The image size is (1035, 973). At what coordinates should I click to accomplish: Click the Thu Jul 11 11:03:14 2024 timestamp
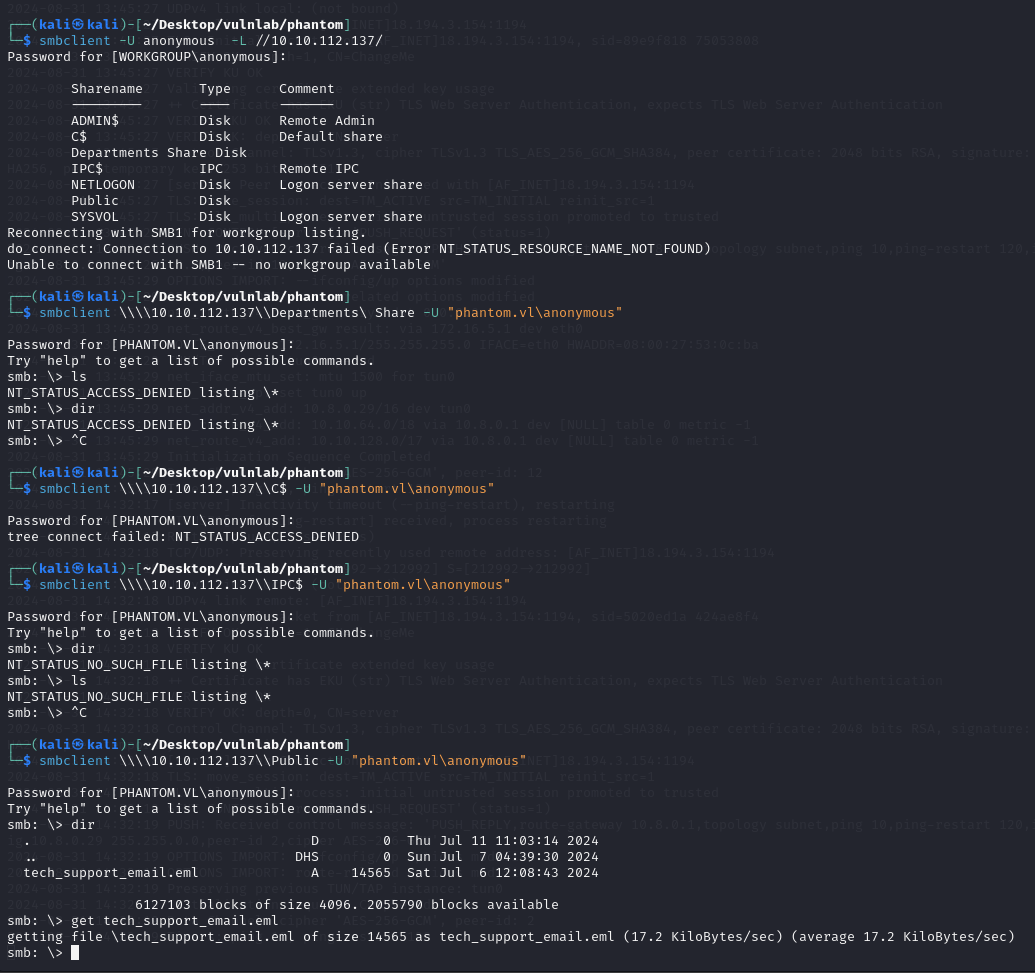502,841
